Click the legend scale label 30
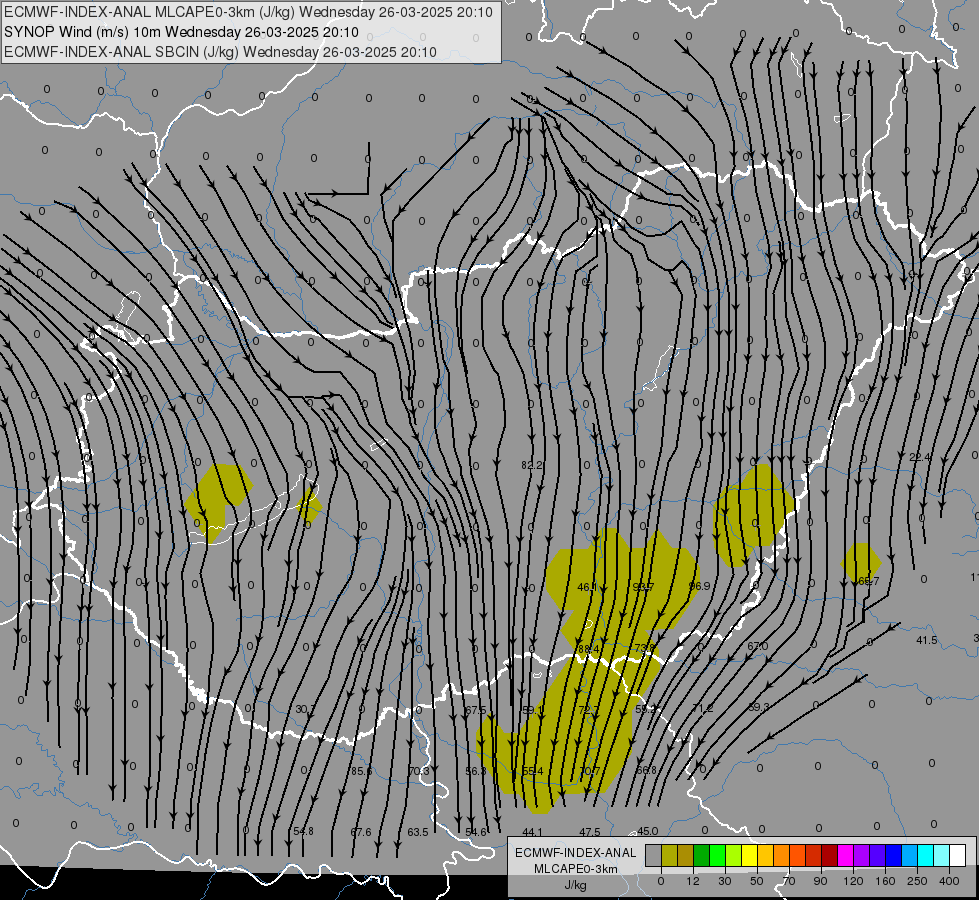This screenshot has width=979, height=900. pyautogui.click(x=725, y=882)
